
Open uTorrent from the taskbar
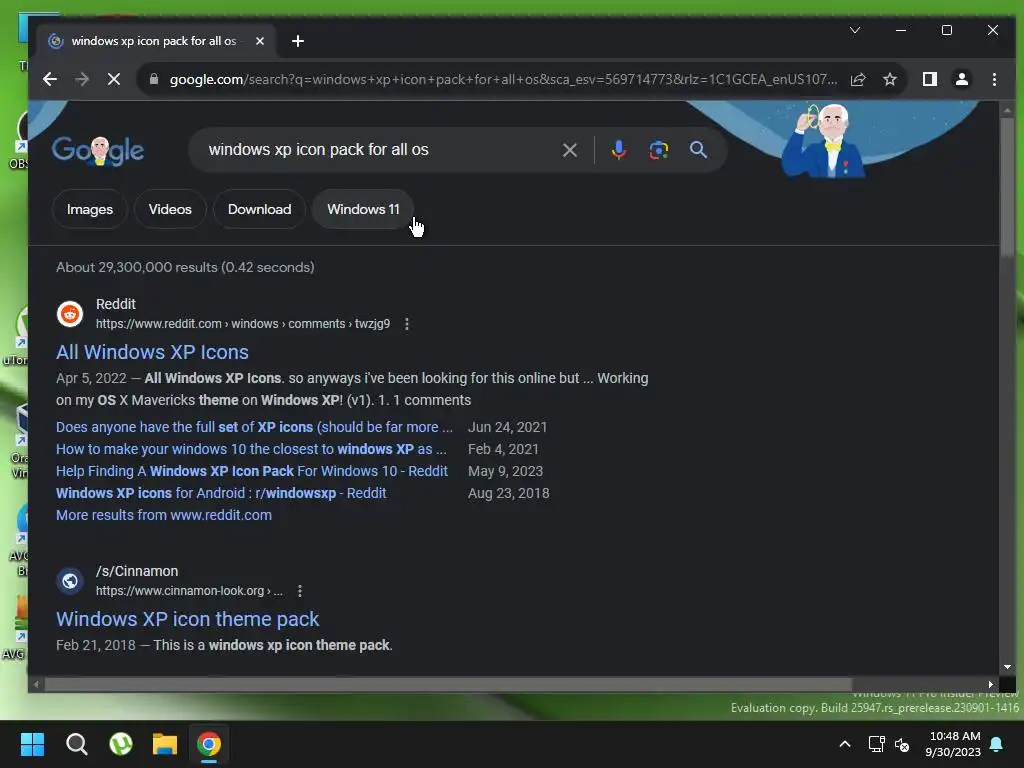coord(121,744)
